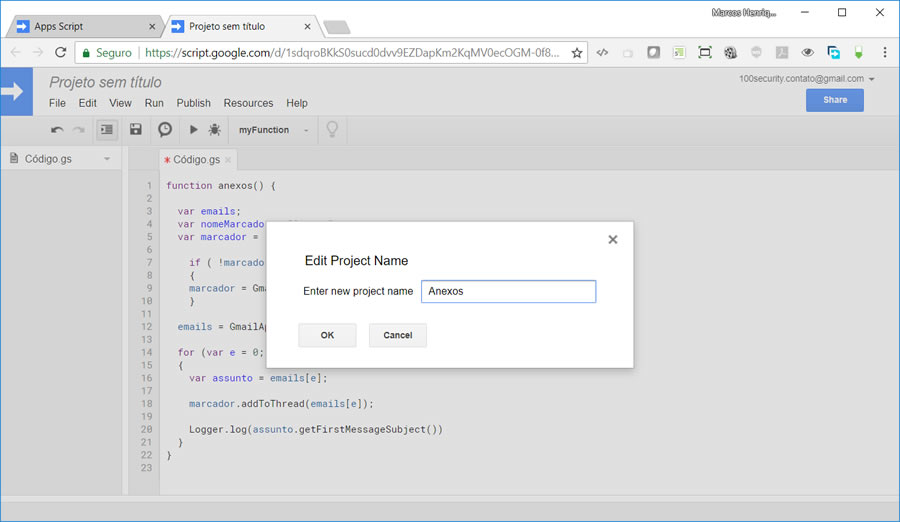Cancel the Edit Project Name dialog
900x522 pixels.
[x=398, y=335]
